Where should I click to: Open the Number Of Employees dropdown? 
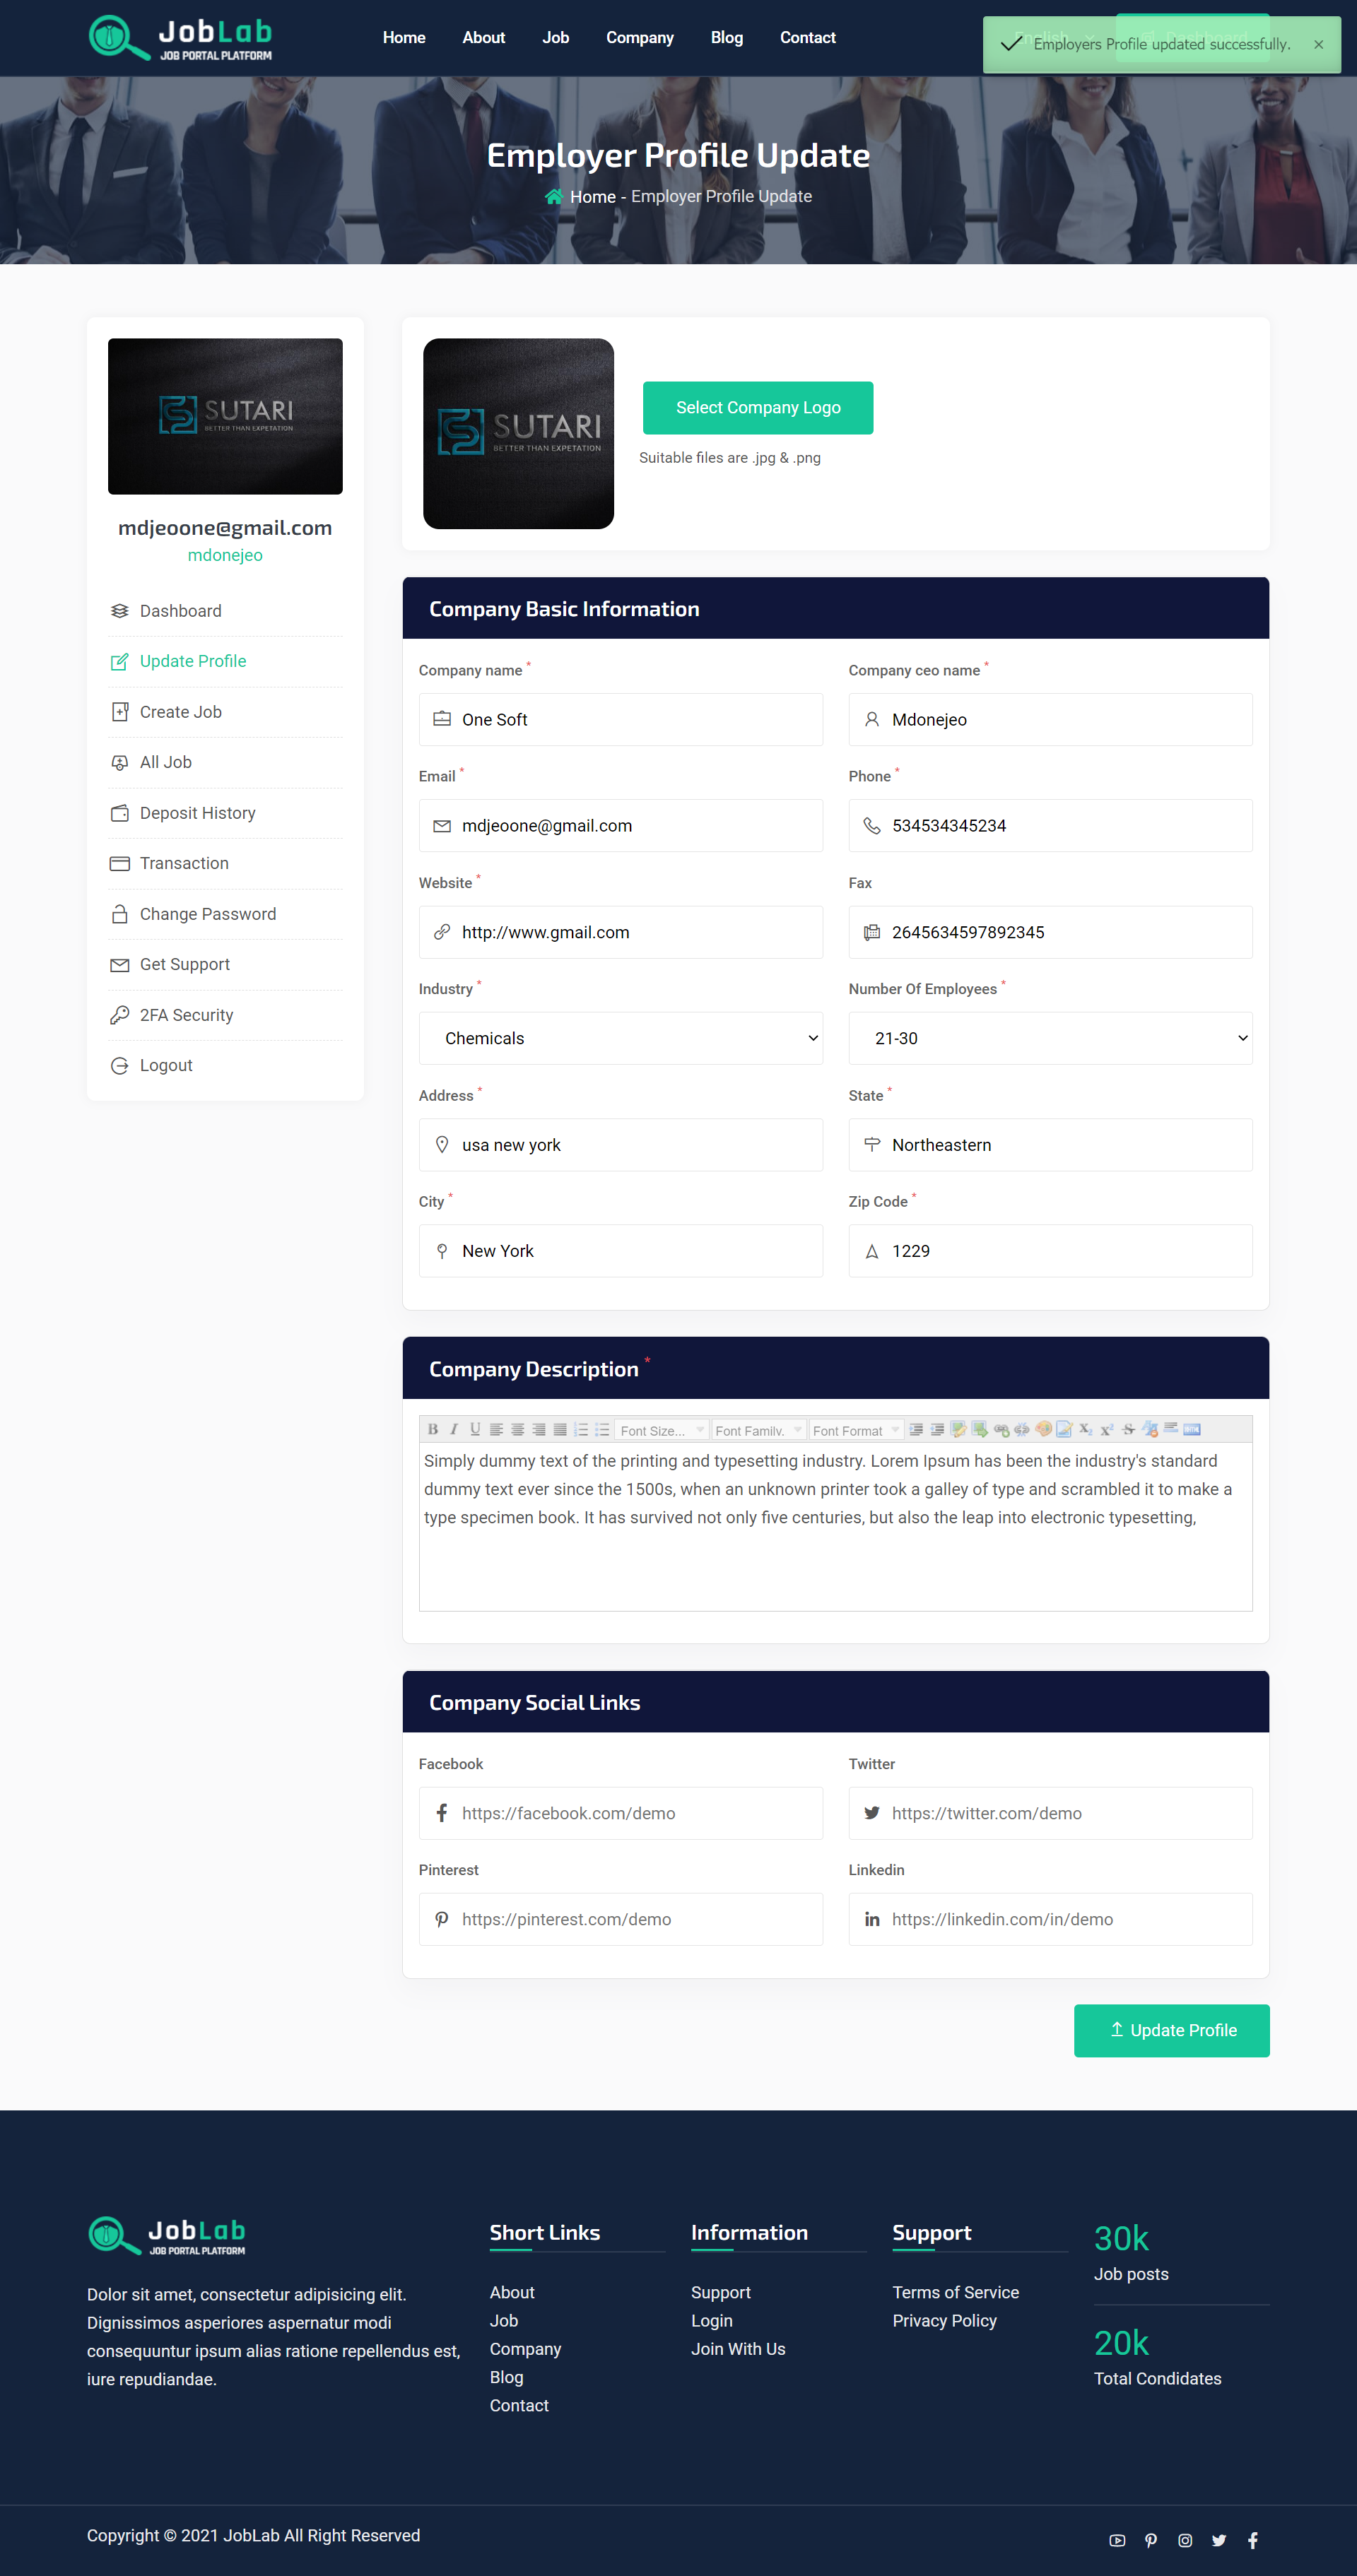1050,1038
